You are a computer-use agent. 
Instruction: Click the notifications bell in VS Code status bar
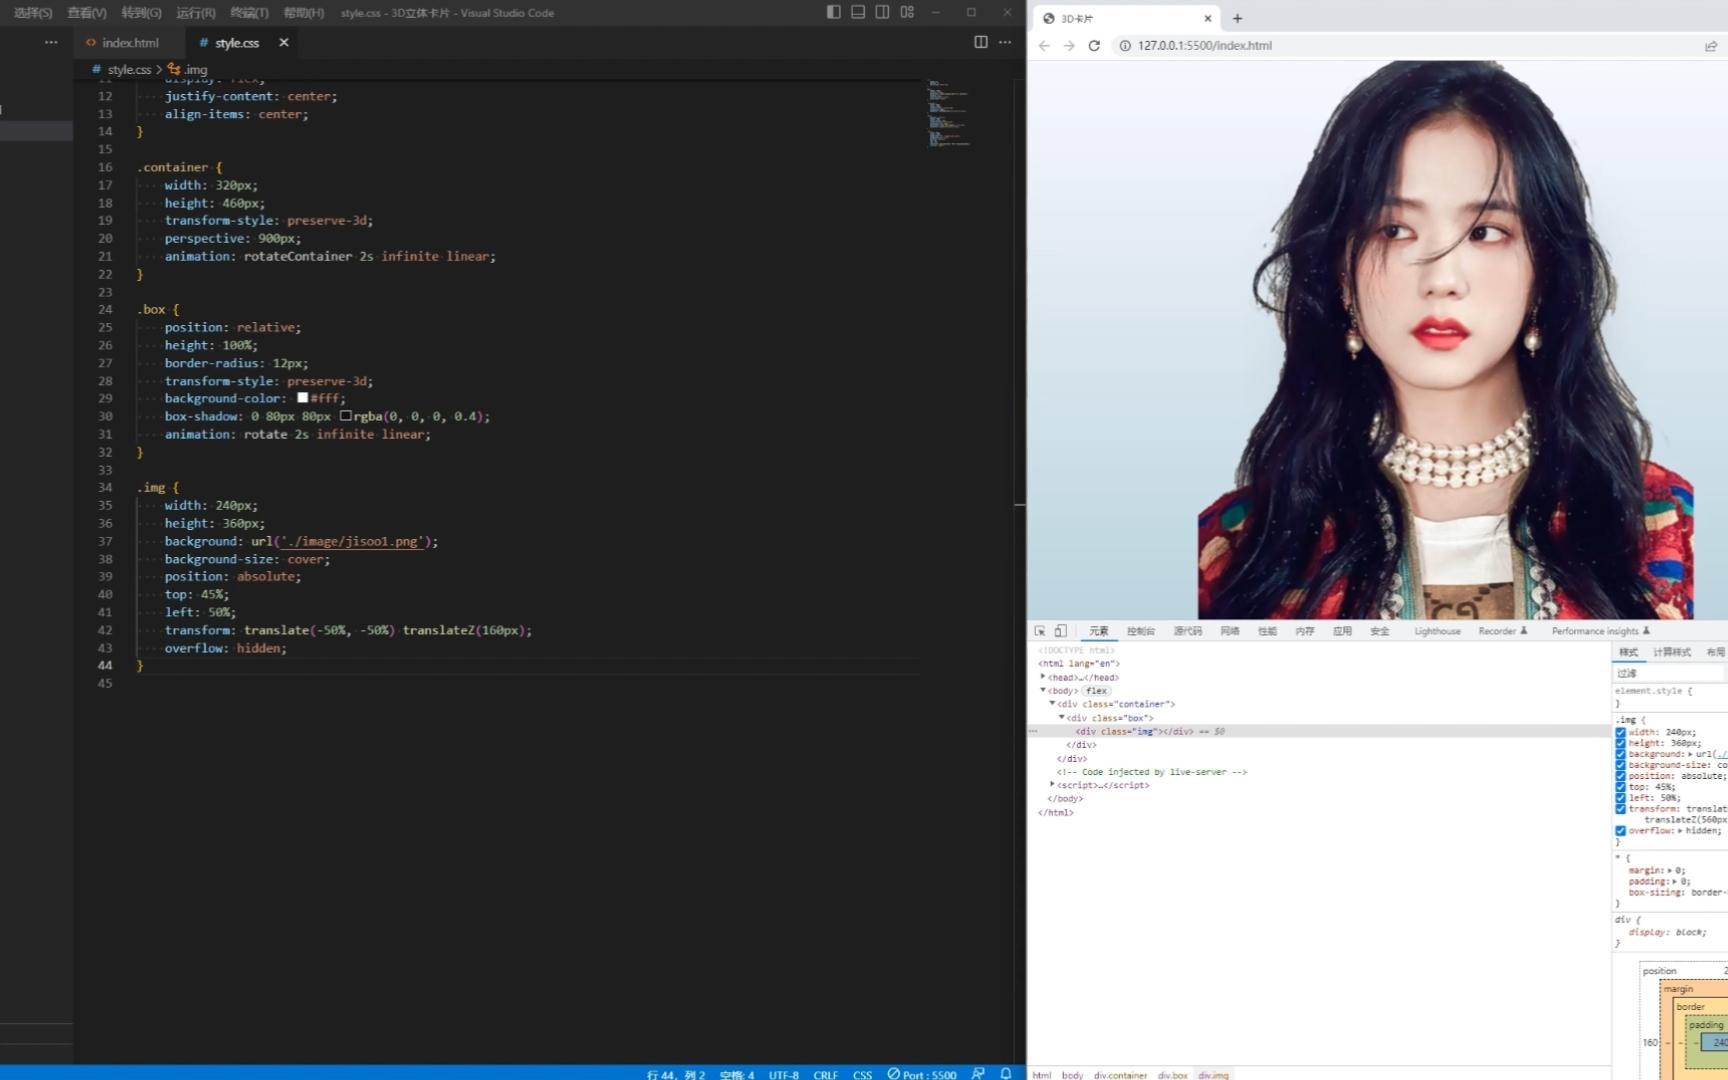[1005, 1073]
